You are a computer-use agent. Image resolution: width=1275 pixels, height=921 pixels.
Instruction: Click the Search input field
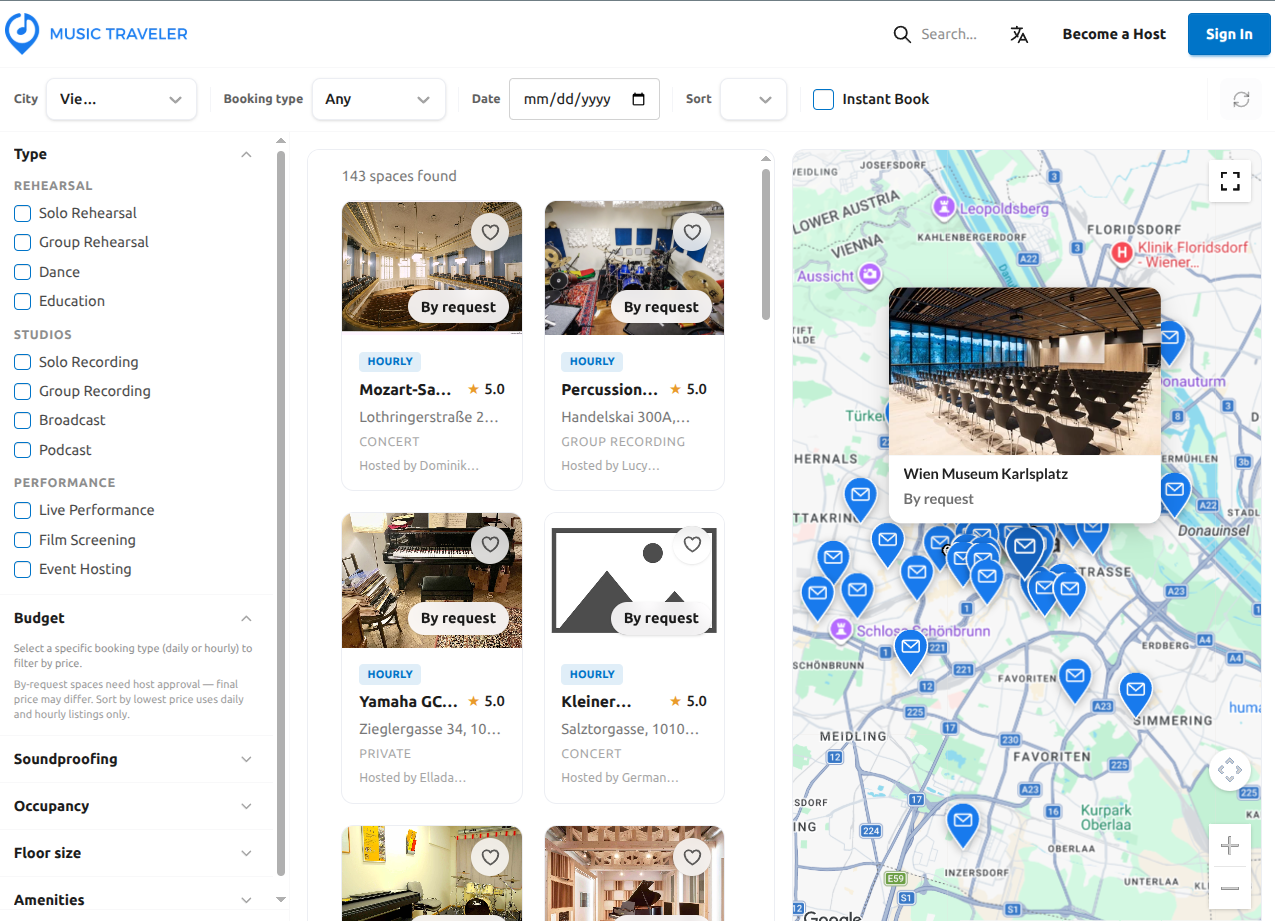click(x=949, y=34)
